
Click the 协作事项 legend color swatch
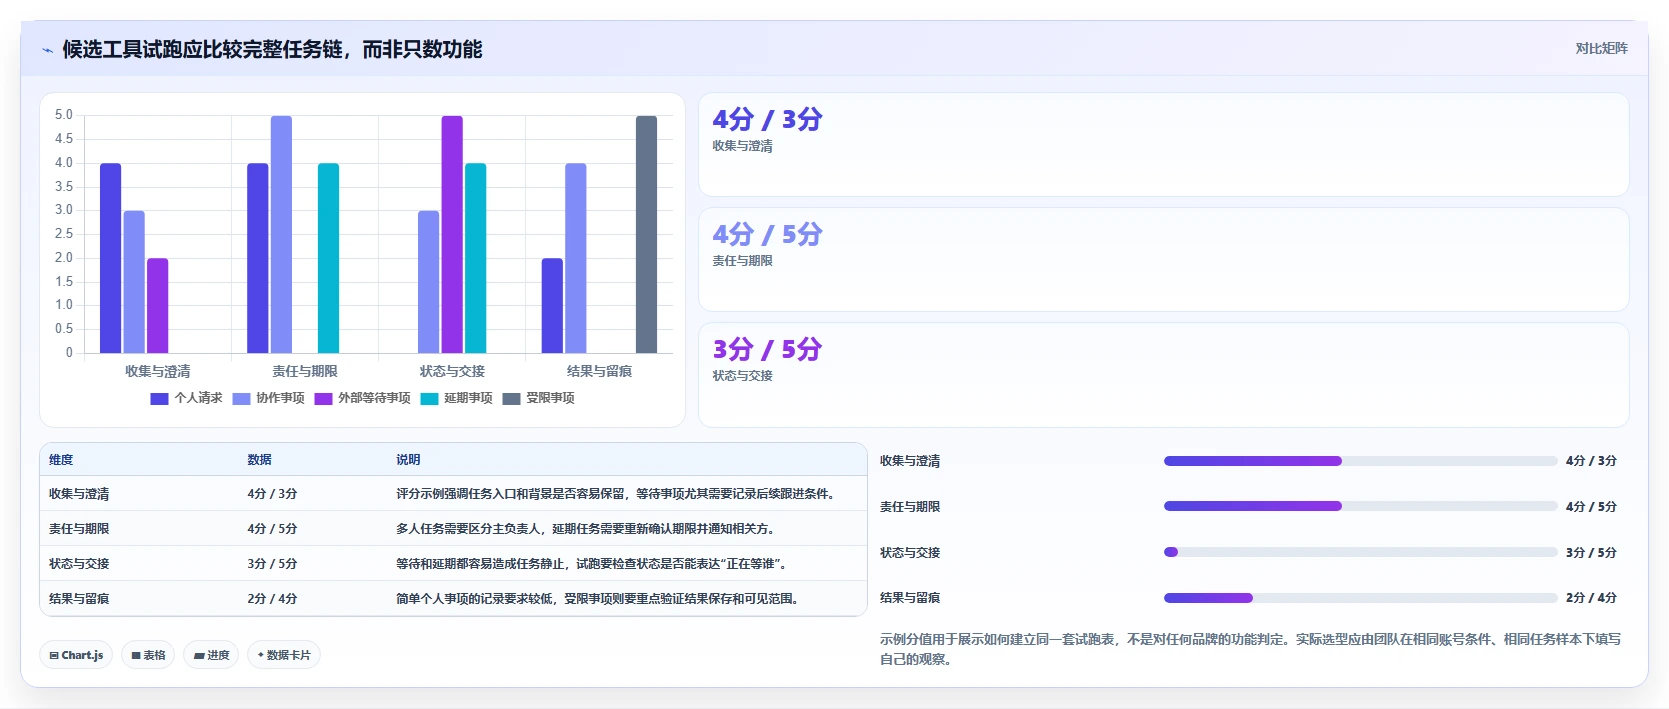click(x=241, y=398)
